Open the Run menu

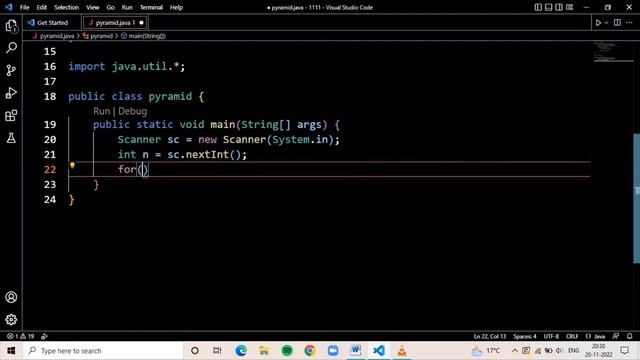pos(127,7)
